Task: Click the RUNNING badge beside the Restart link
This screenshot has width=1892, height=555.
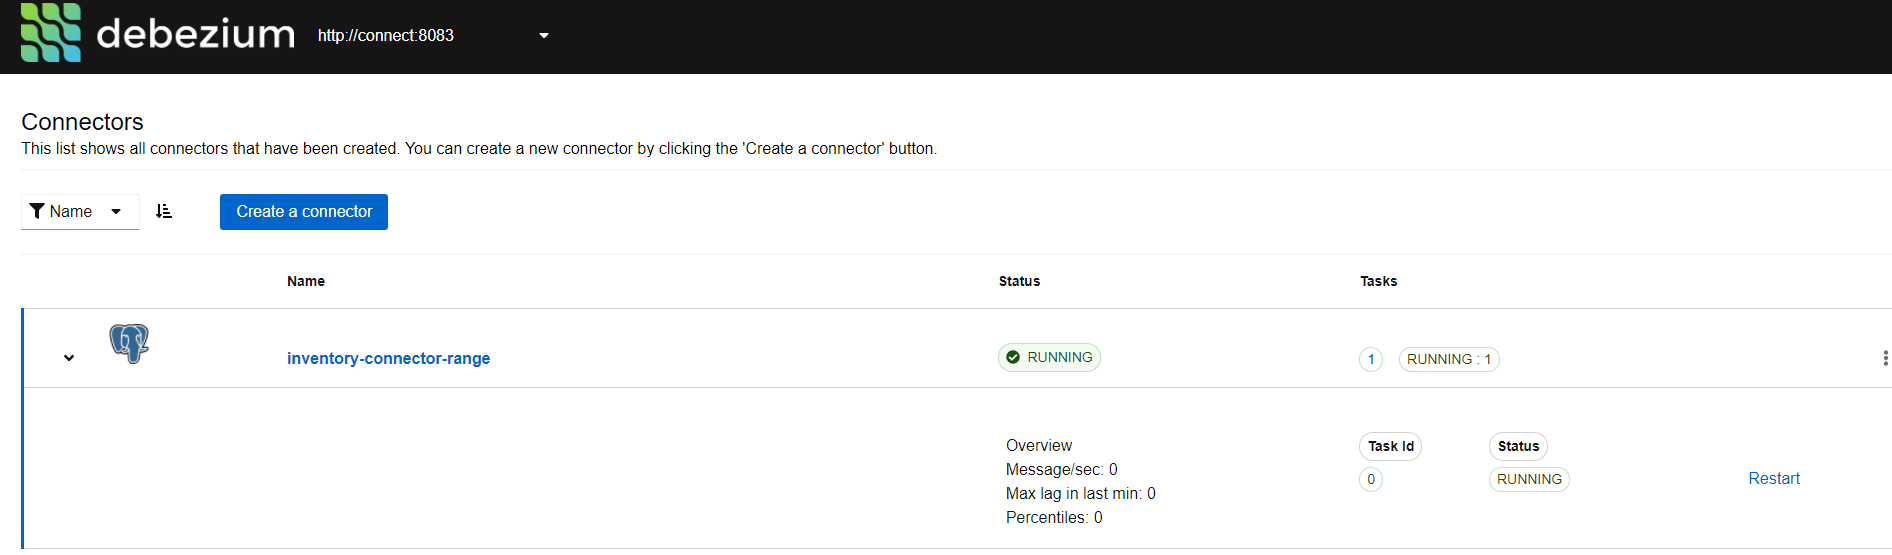Action: tap(1529, 479)
